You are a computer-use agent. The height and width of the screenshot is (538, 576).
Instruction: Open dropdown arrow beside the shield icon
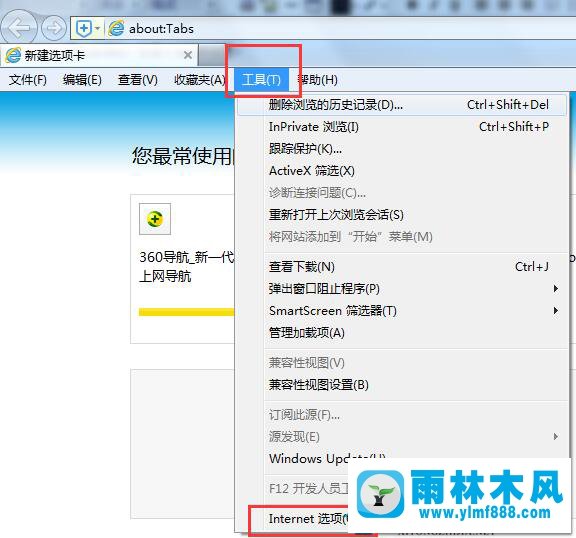[x=97, y=28]
